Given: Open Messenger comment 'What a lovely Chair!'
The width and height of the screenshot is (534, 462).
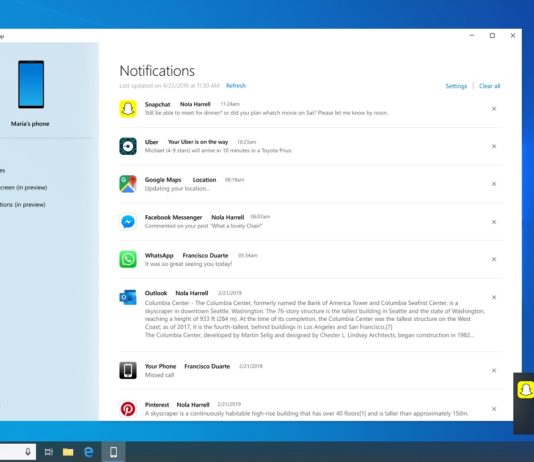Looking at the screenshot, I should [x=204, y=226].
